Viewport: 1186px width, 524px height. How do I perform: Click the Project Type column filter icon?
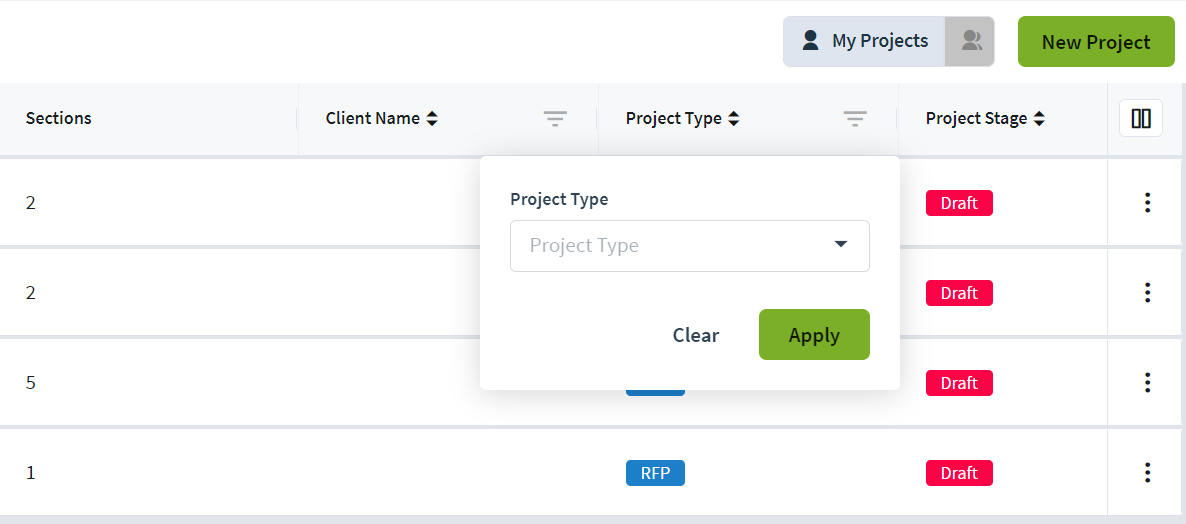pyautogui.click(x=855, y=119)
